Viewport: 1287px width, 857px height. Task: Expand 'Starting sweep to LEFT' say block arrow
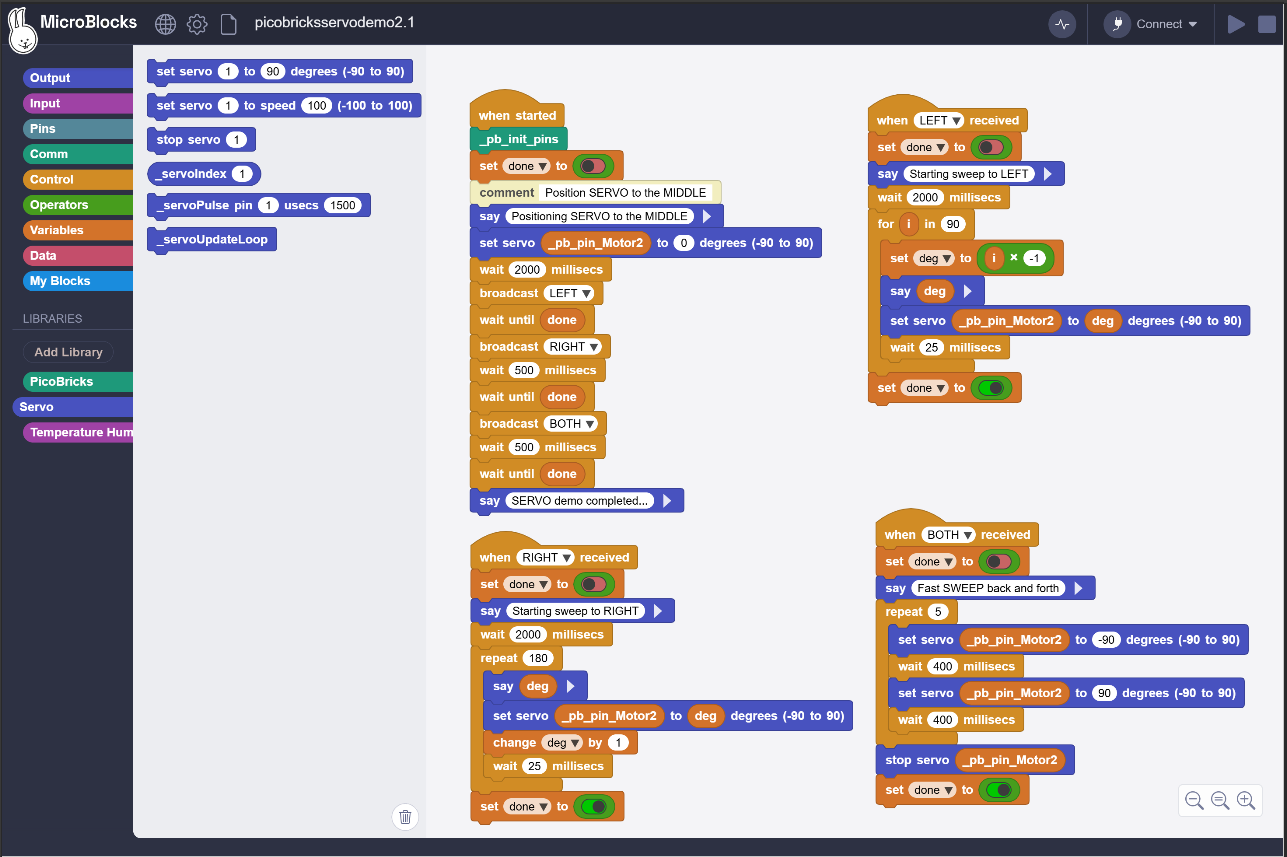[x=1047, y=174]
